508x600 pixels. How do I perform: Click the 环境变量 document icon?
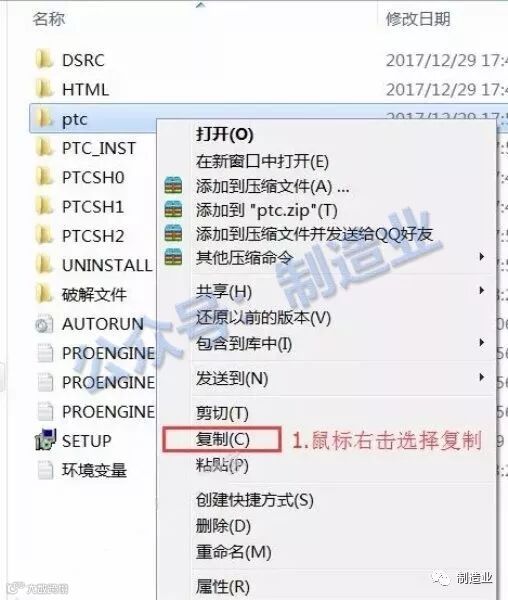click(45, 470)
